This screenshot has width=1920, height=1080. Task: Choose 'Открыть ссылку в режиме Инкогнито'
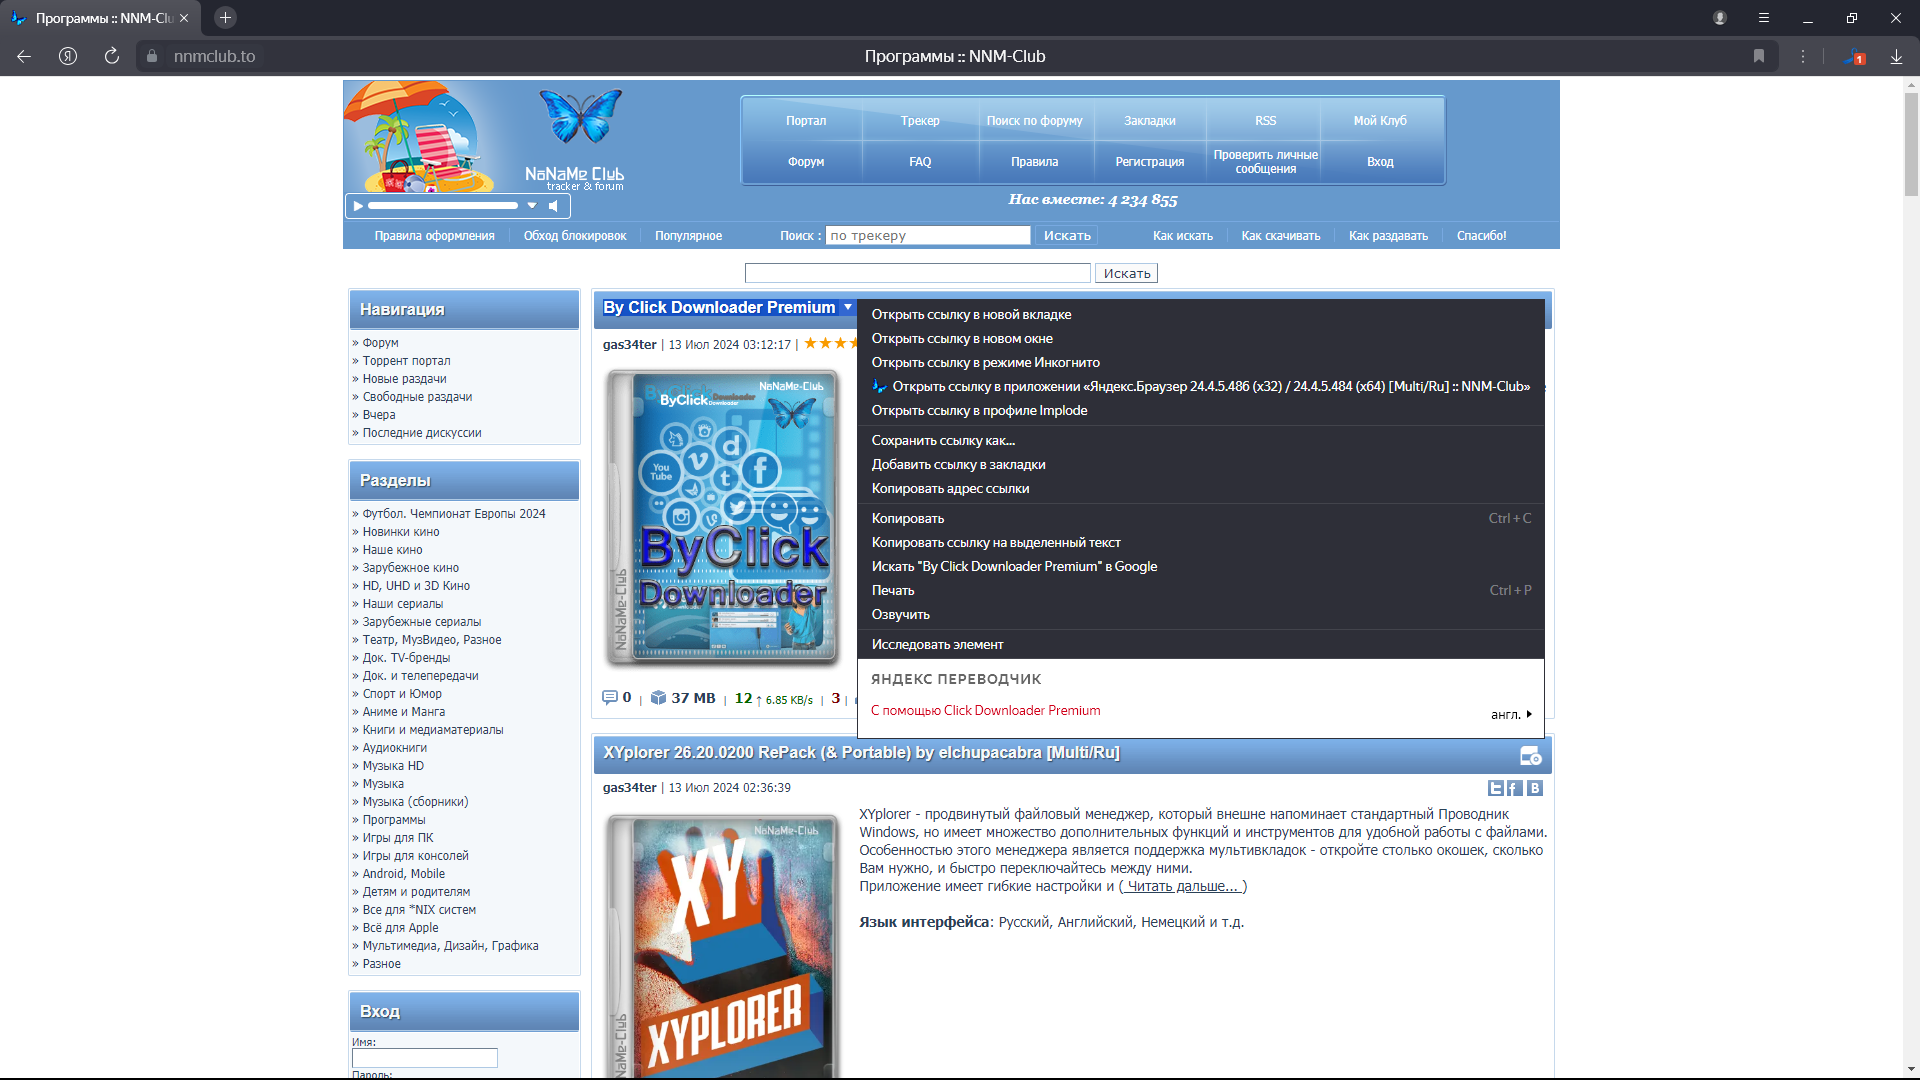[x=1201, y=362]
